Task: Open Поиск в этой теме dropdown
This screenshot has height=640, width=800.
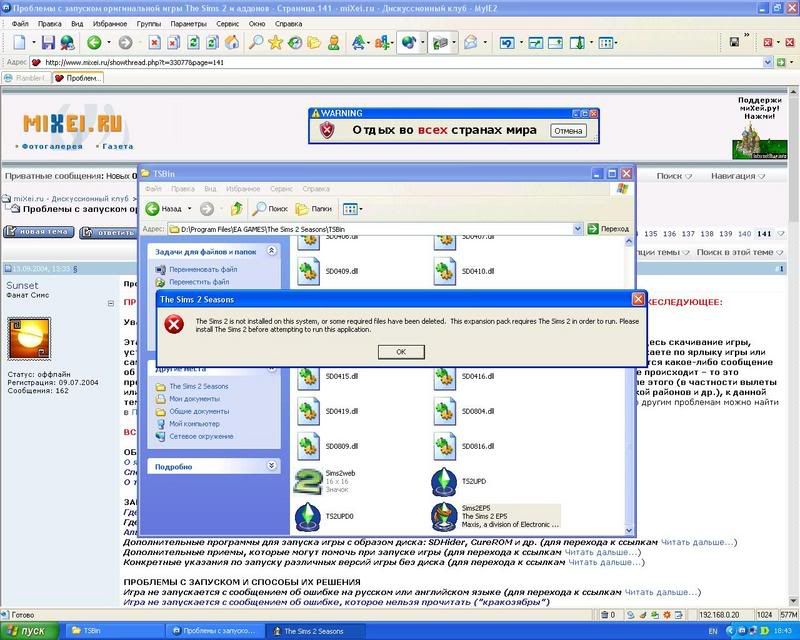Action: point(739,252)
